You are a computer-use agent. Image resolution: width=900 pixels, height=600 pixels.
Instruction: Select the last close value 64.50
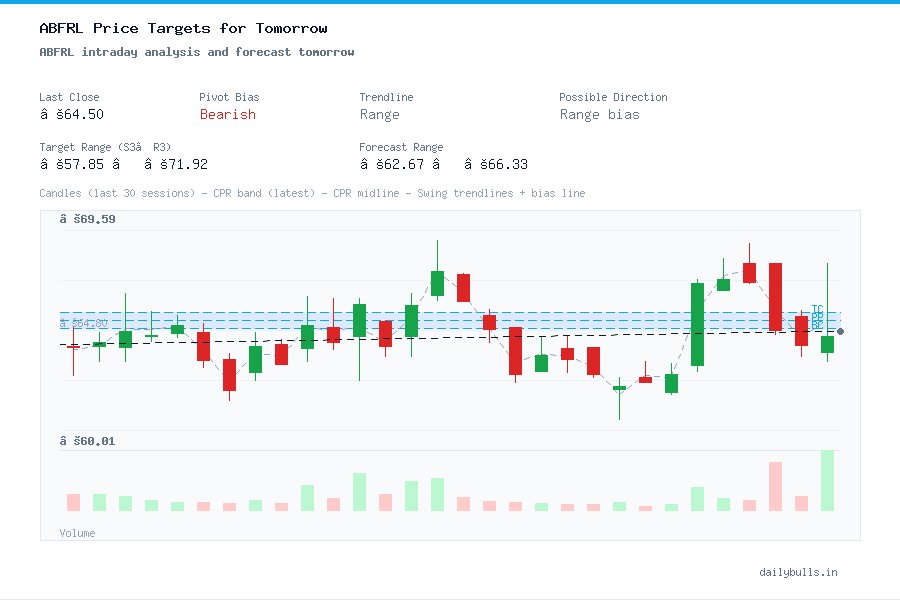pyautogui.click(x=72, y=114)
